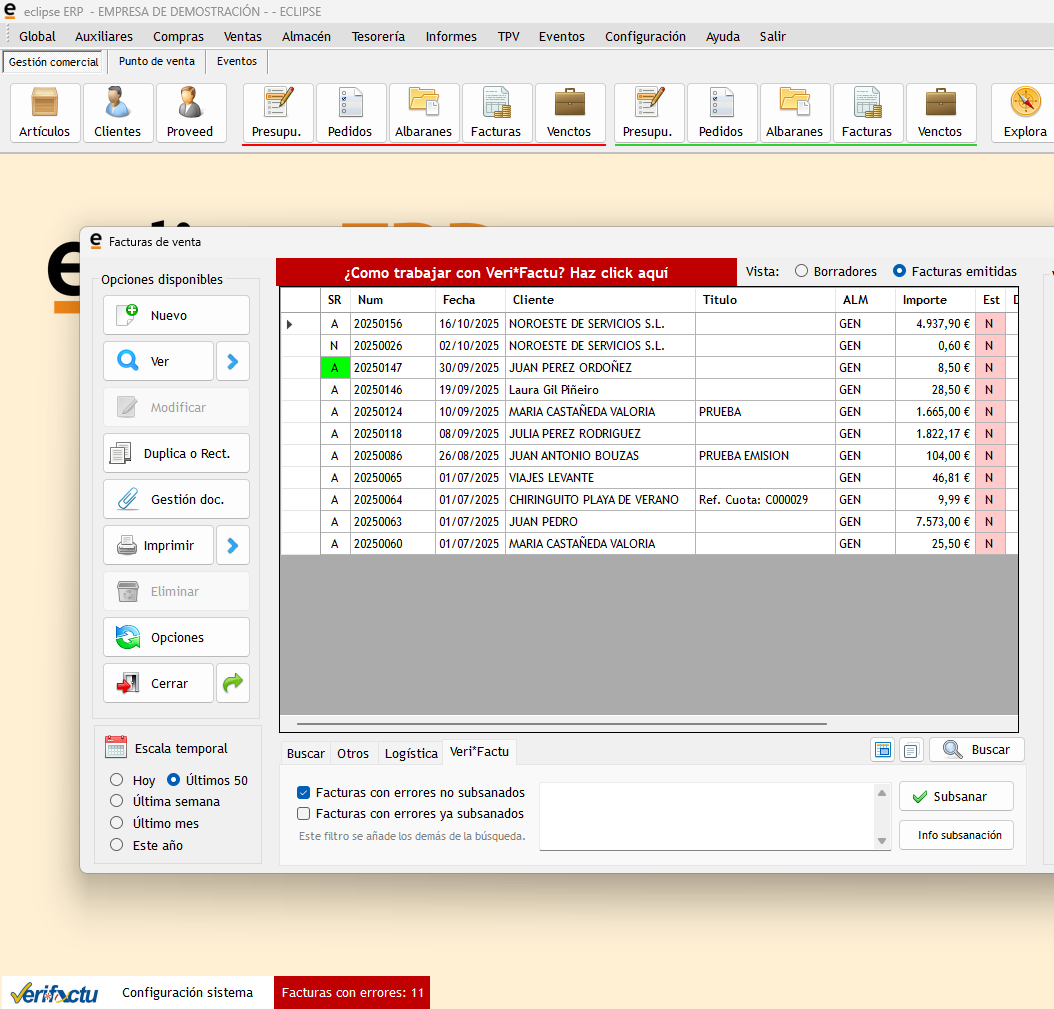The height and width of the screenshot is (1009, 1054).
Task: Select the Borradores view radio button
Action: click(802, 271)
